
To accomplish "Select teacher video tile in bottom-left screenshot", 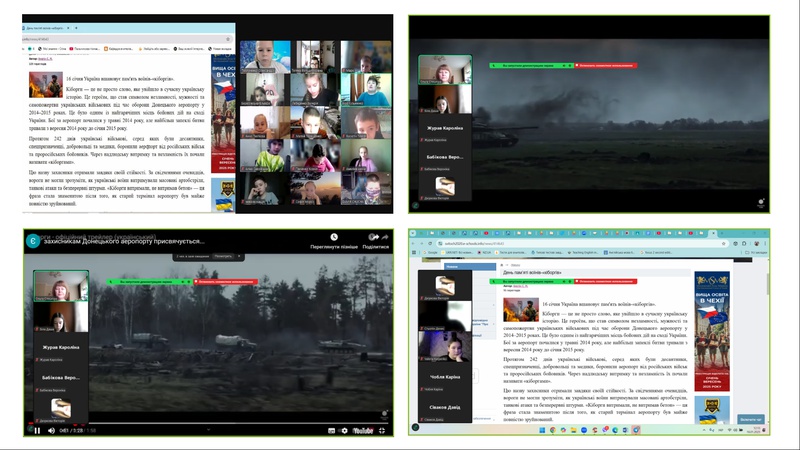I will (61, 286).
